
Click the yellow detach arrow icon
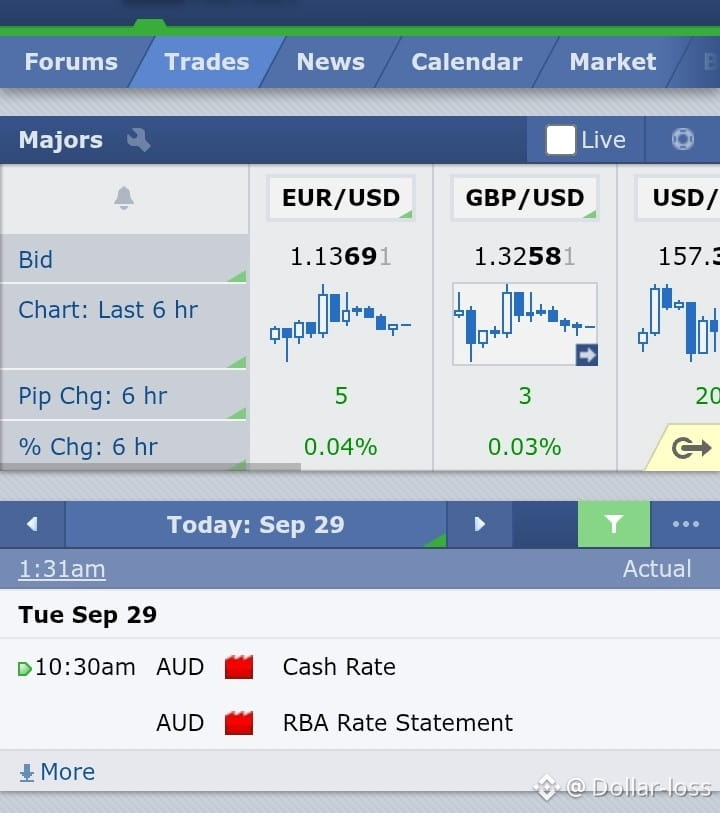point(691,447)
